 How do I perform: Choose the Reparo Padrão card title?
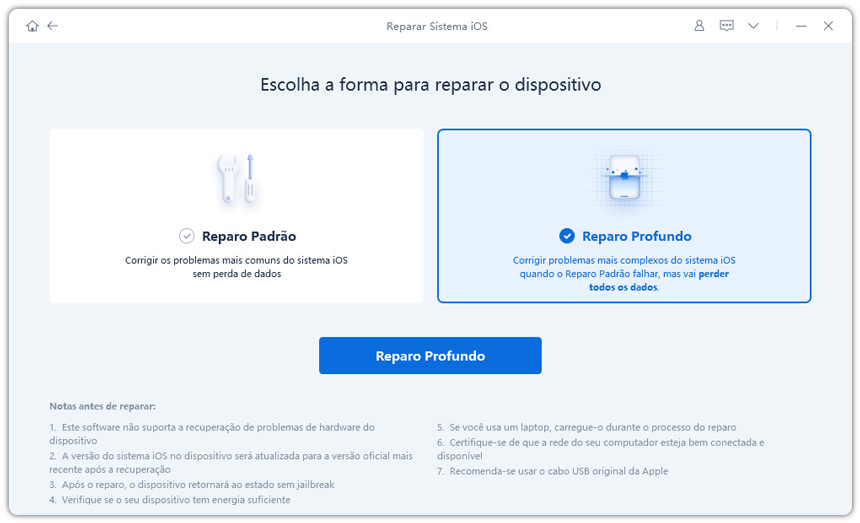point(249,236)
